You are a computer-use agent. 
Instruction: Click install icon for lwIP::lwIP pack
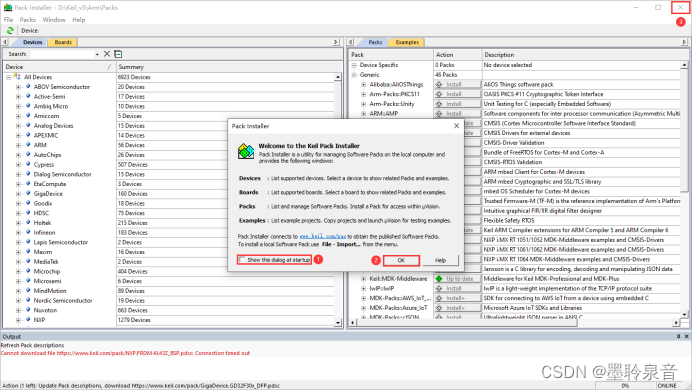(439, 288)
